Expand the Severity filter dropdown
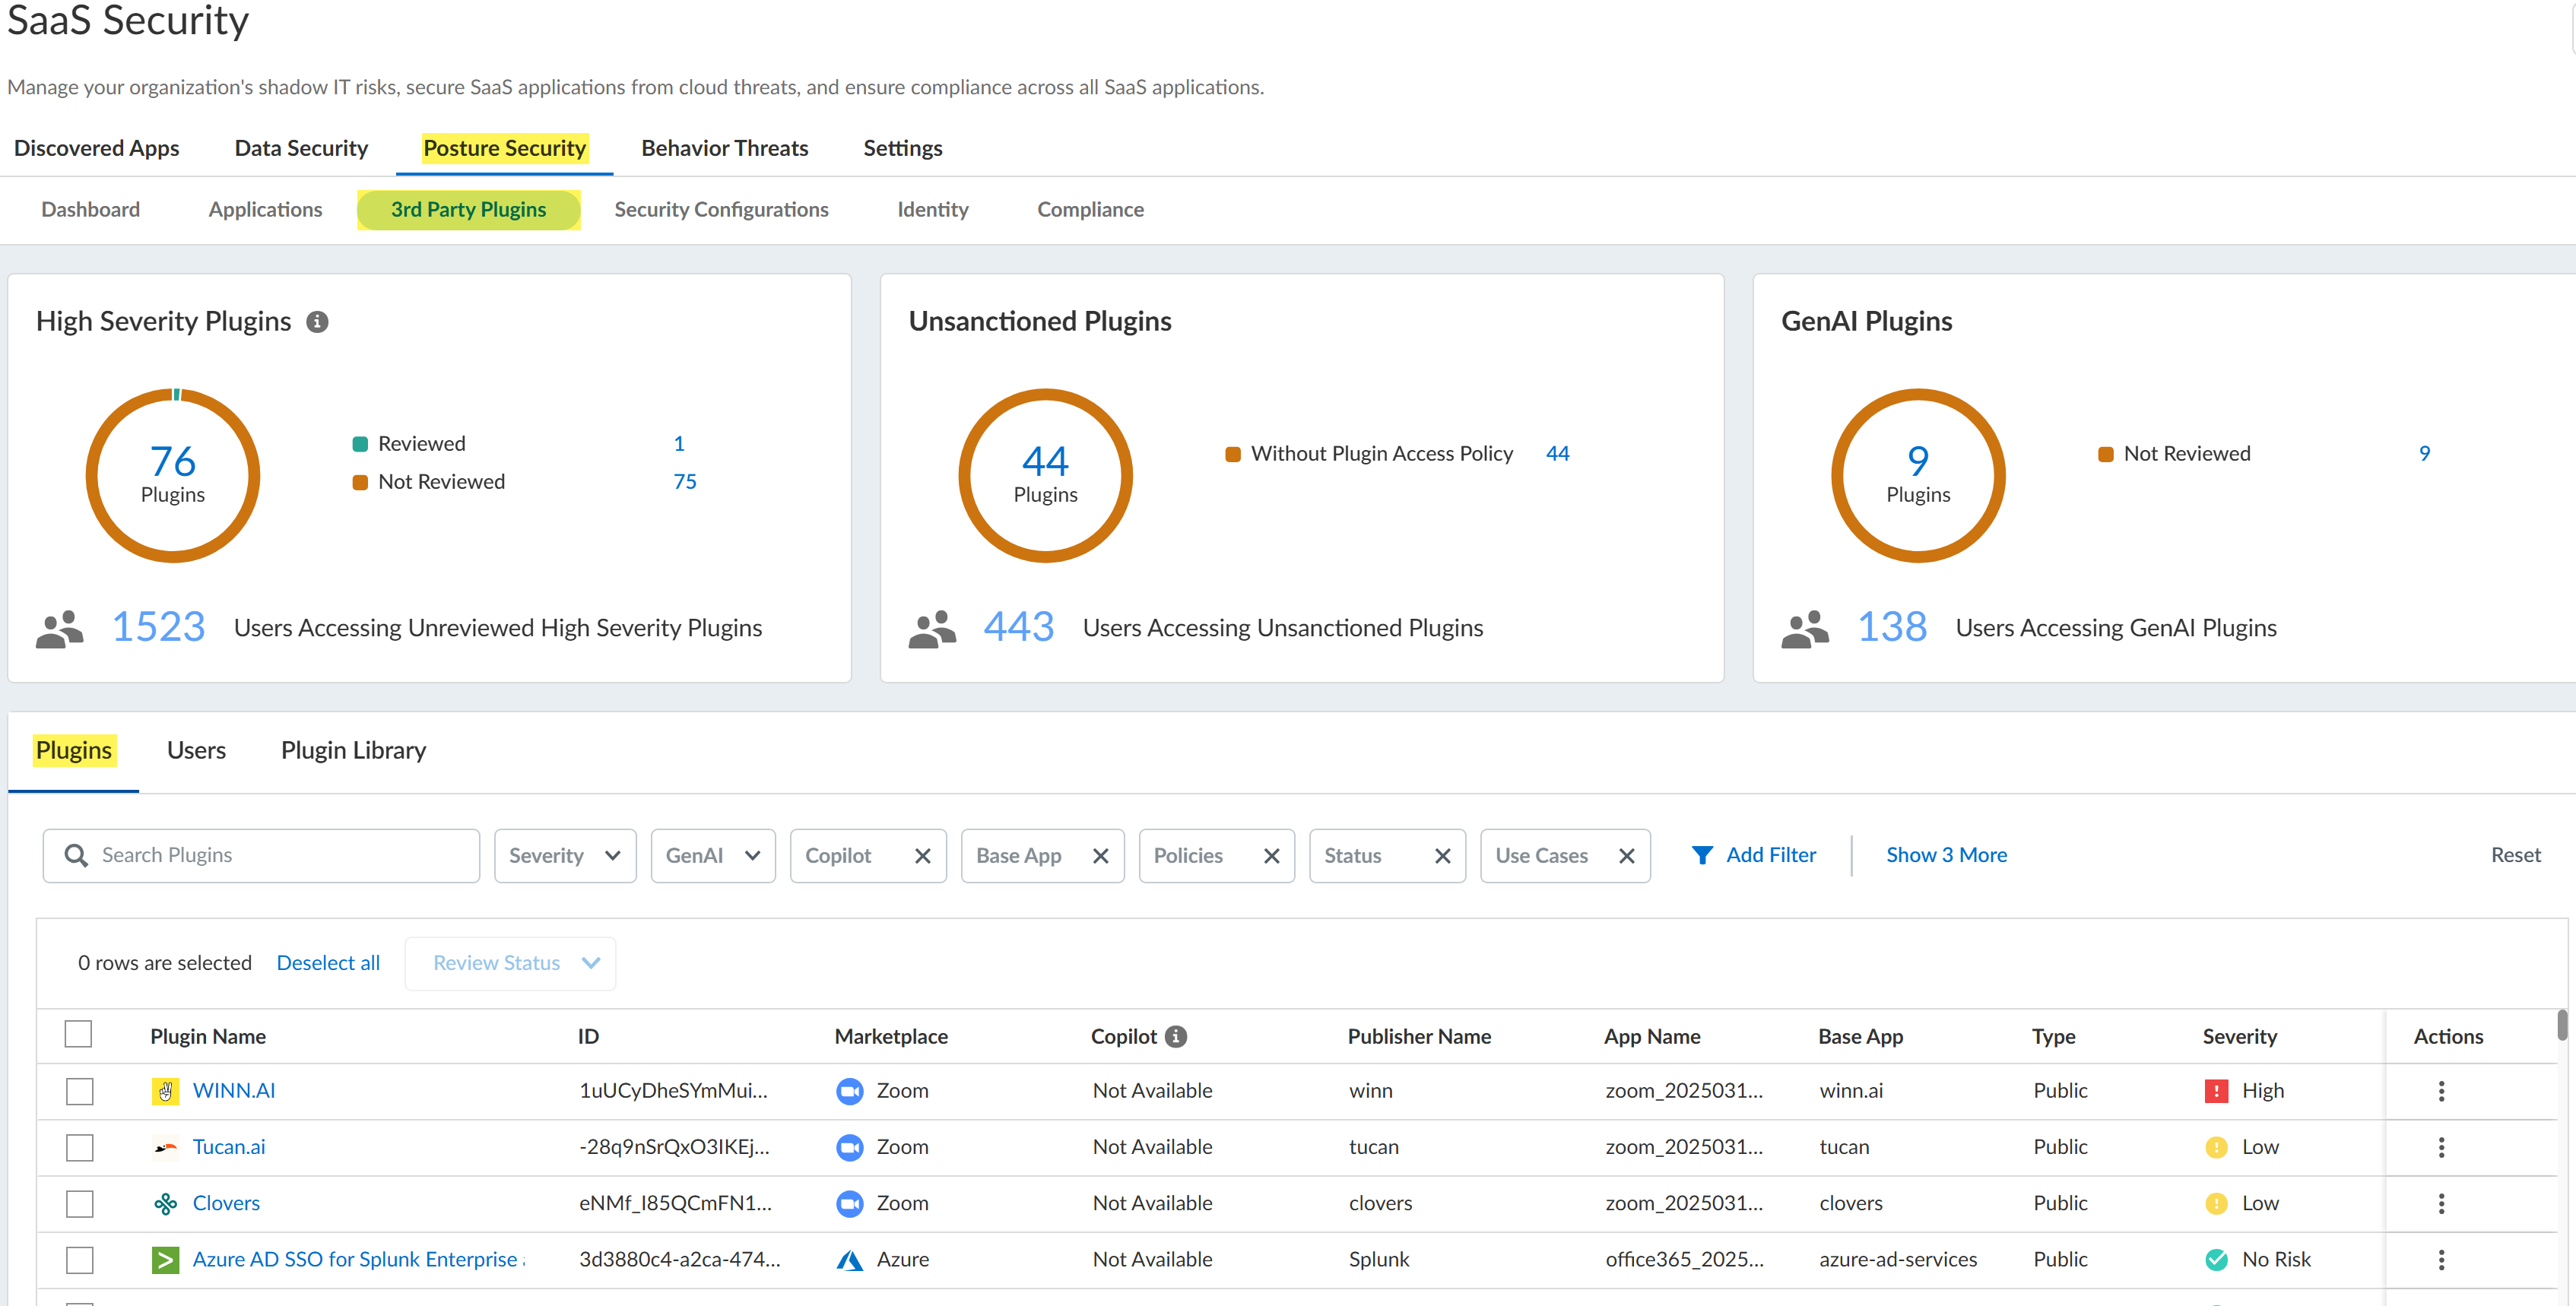 point(565,856)
